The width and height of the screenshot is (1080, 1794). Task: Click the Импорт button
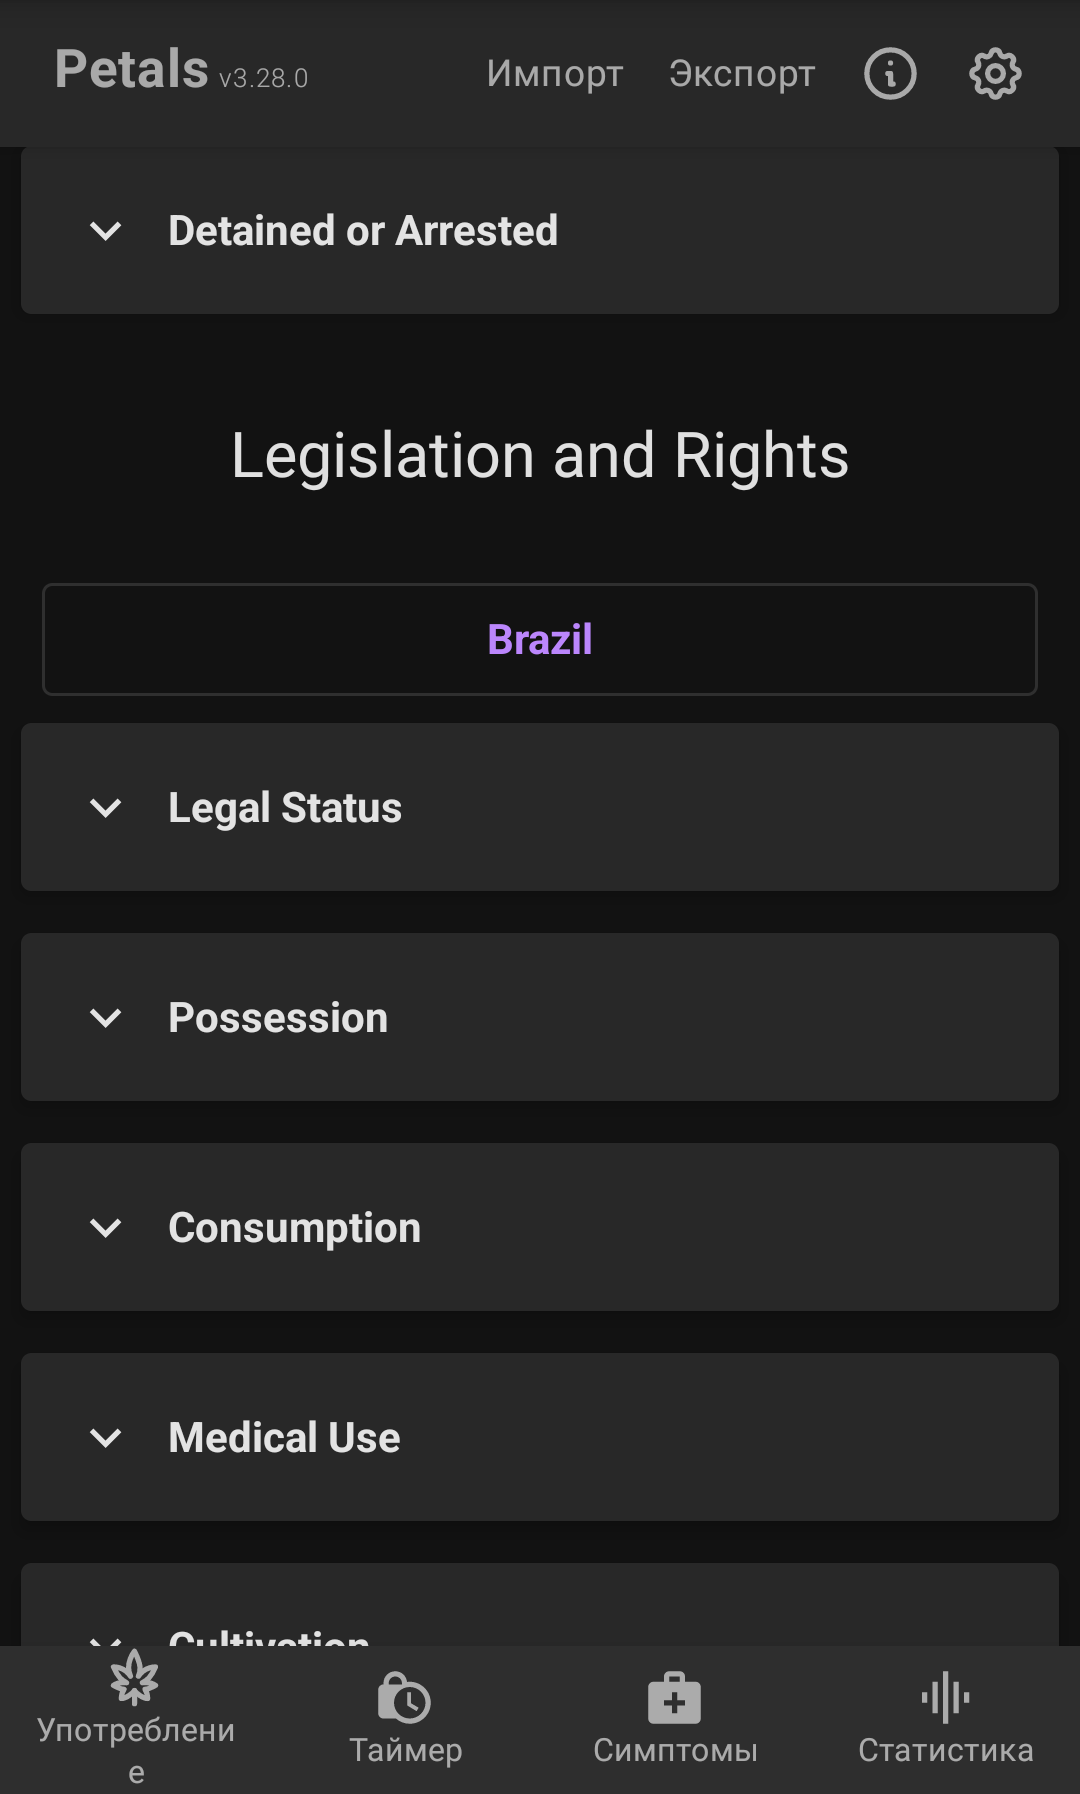pyautogui.click(x=555, y=73)
